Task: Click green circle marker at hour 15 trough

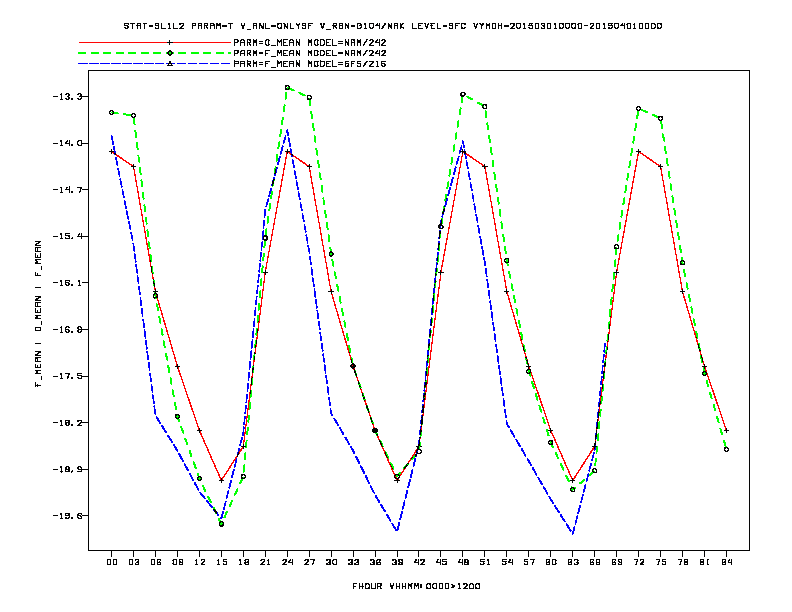Action: (221, 524)
